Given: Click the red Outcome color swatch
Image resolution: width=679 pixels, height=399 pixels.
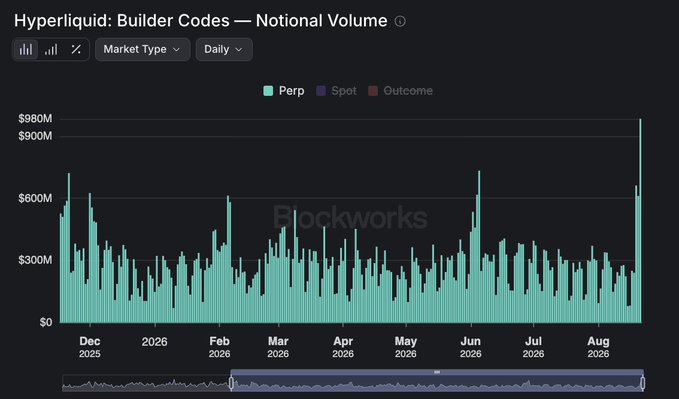Looking at the screenshot, I should click(x=373, y=91).
